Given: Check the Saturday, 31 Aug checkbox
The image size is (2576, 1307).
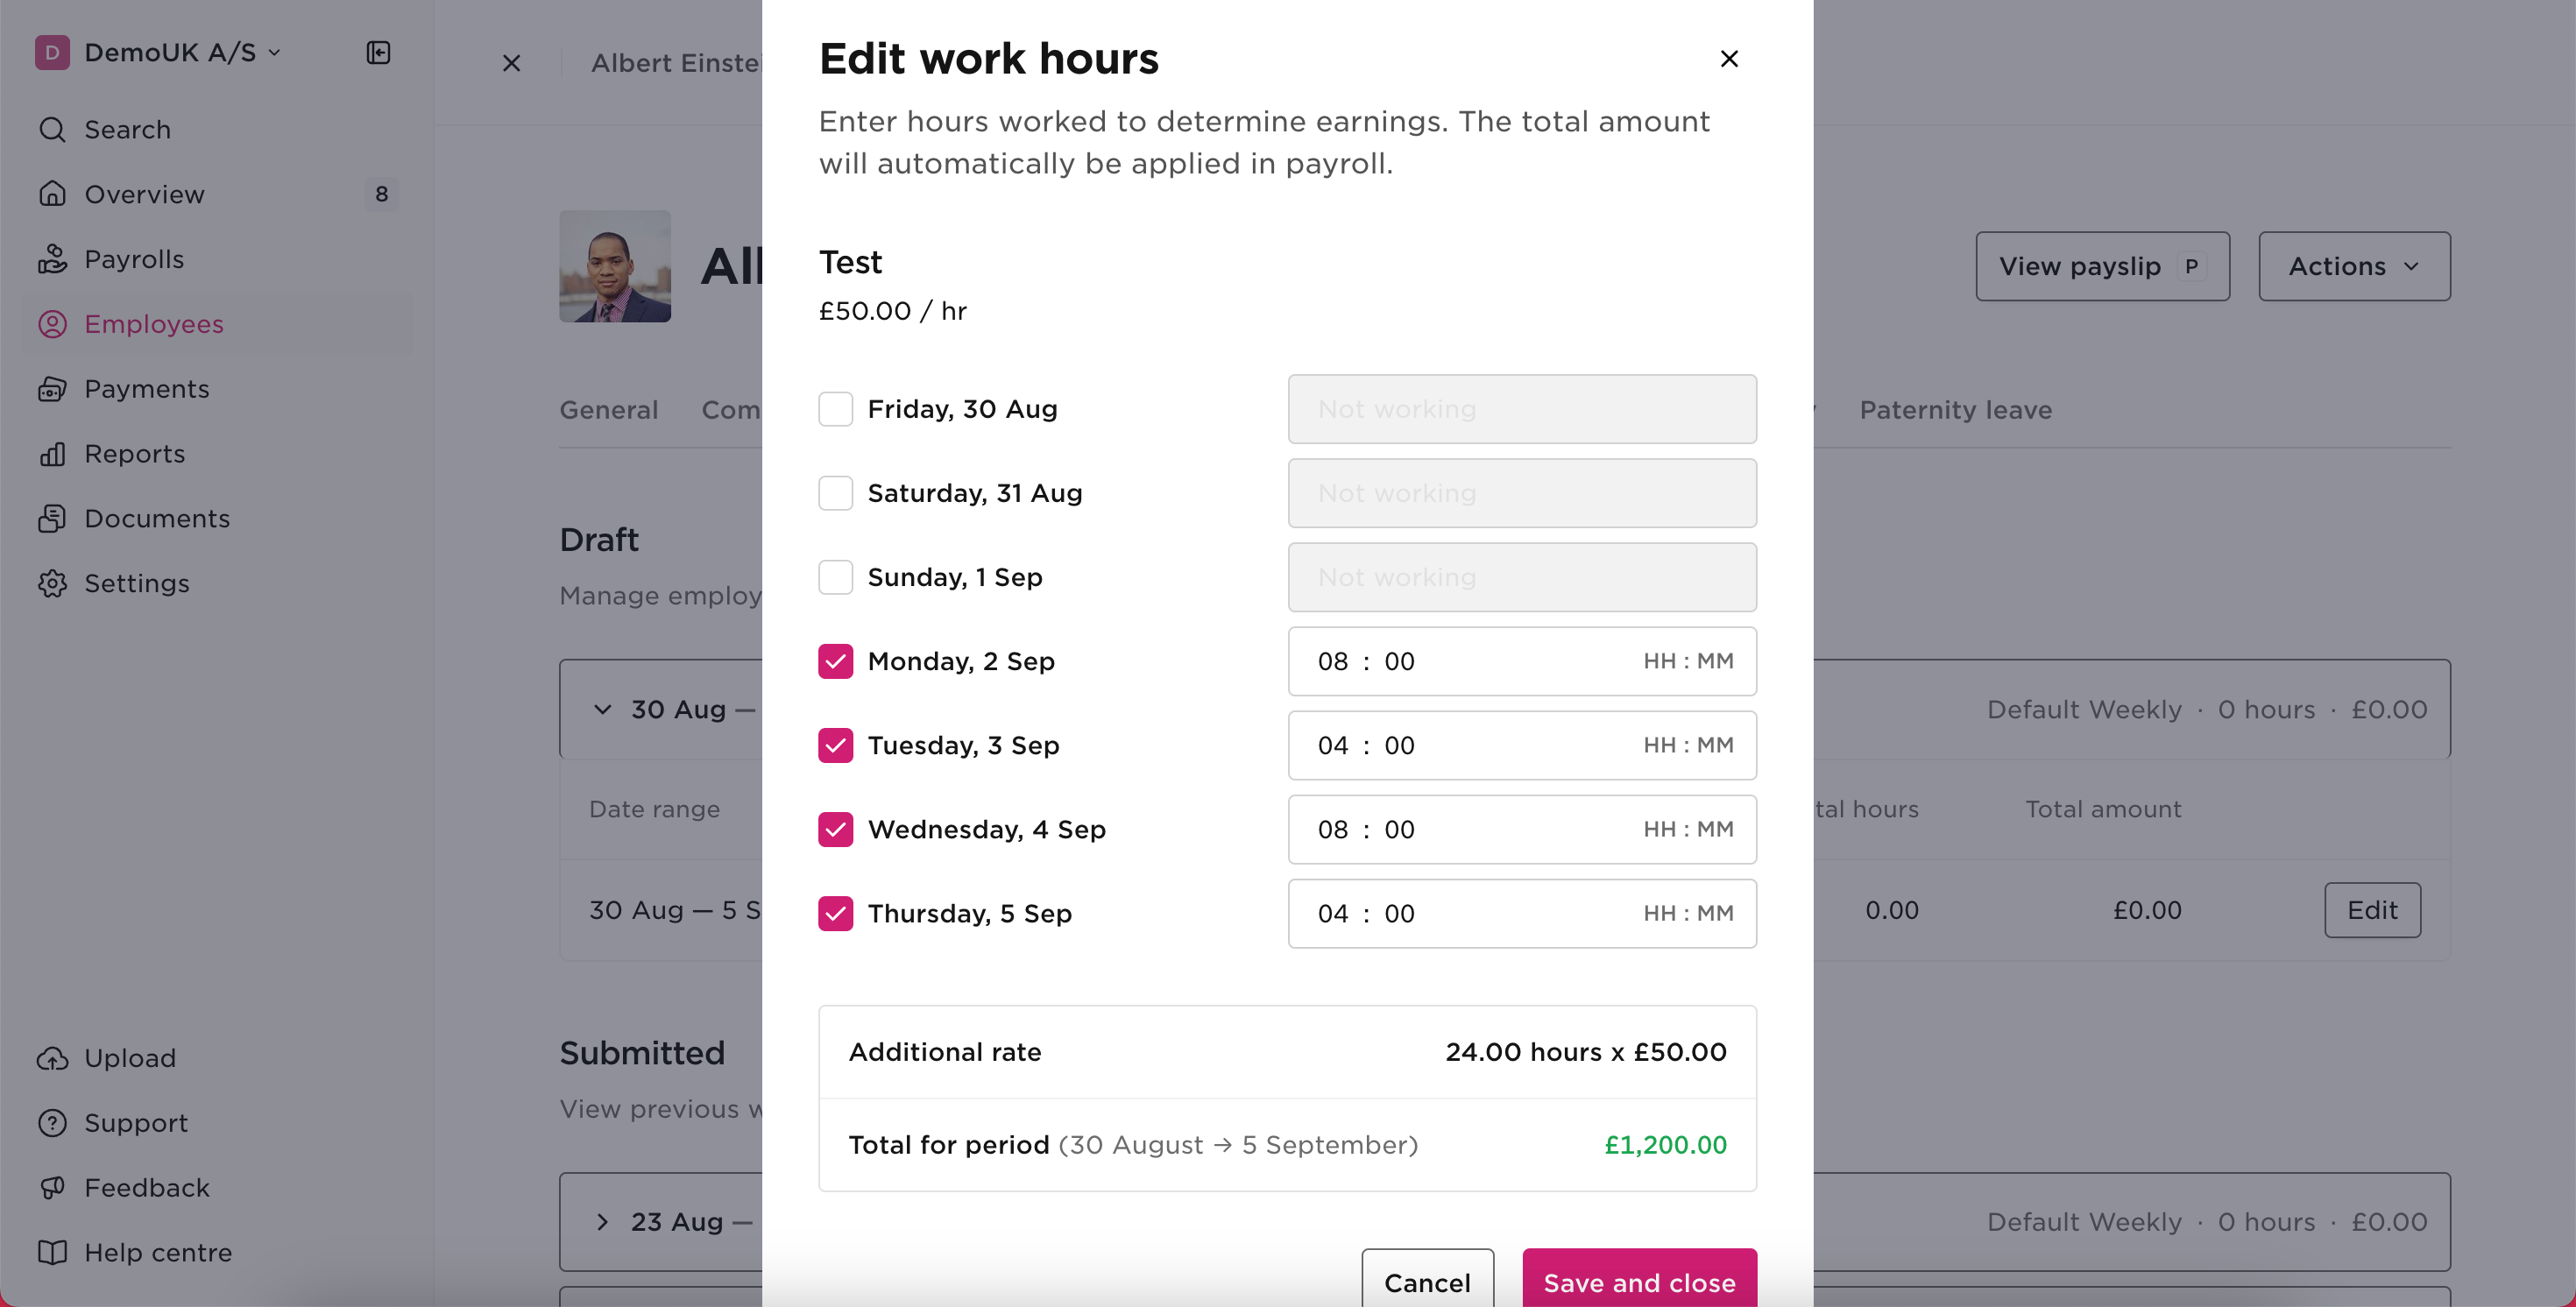Looking at the screenshot, I should click(835, 493).
